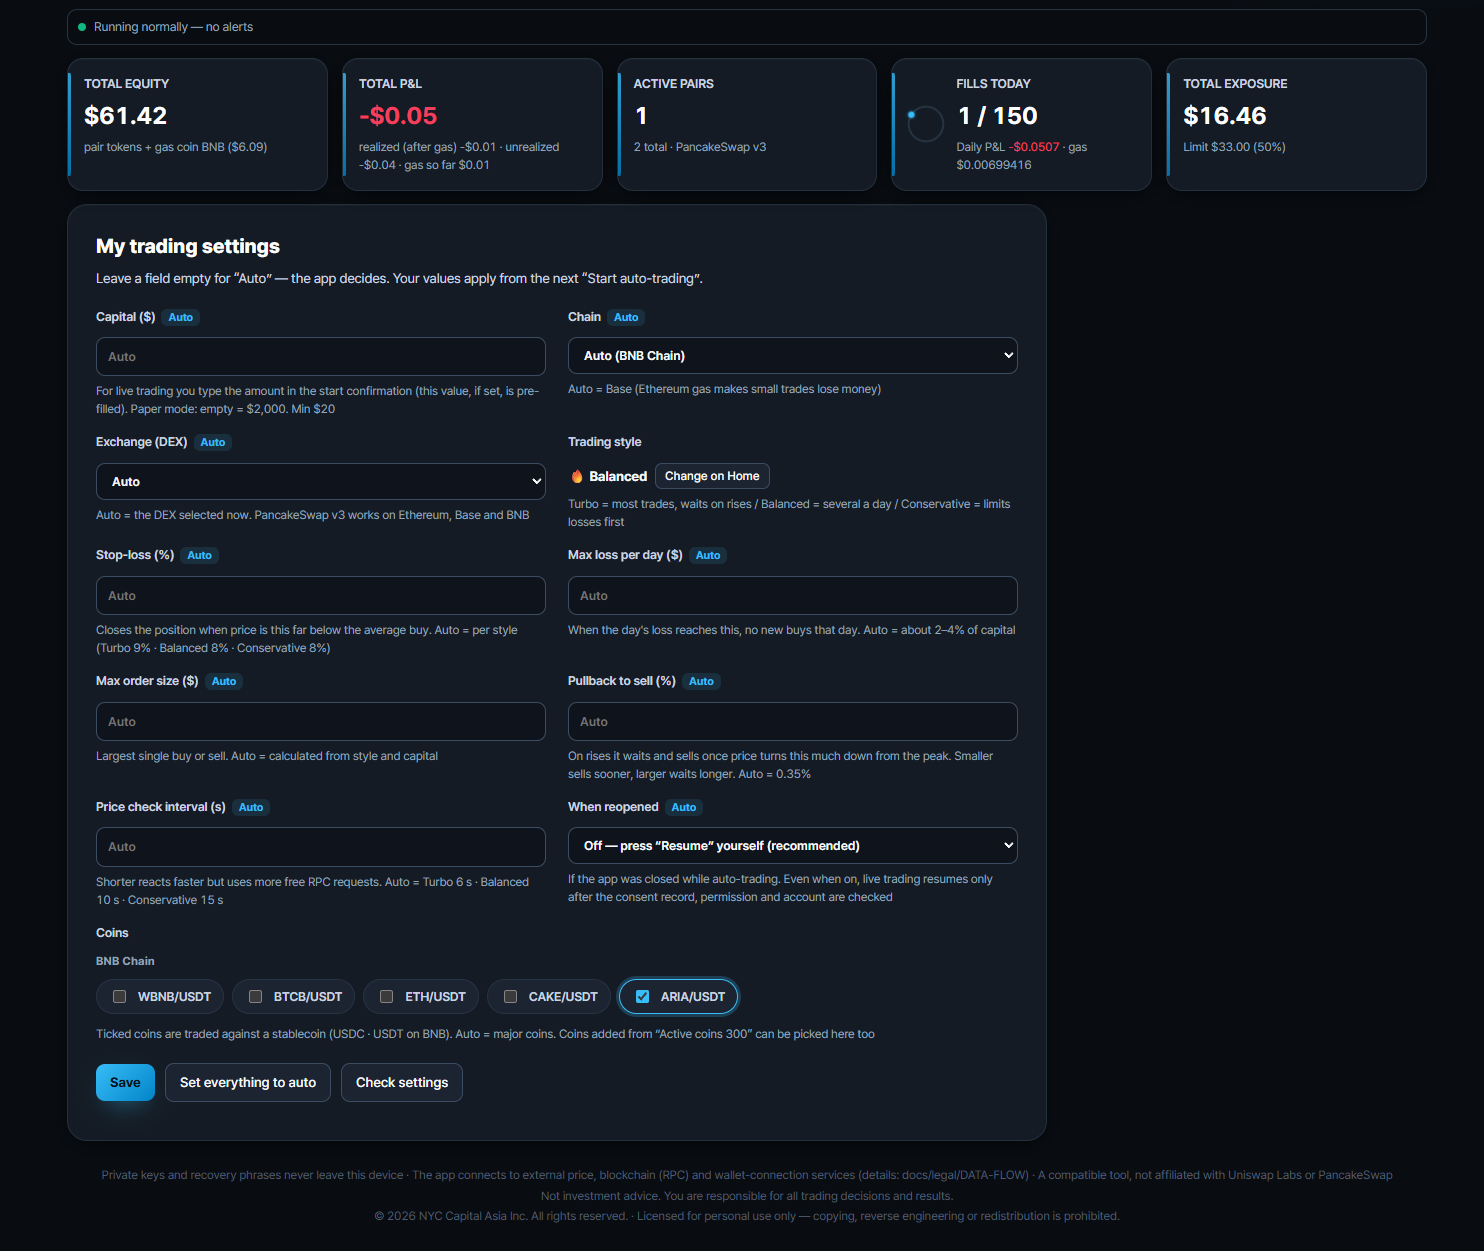Click the Auto badge beside Chain label

626,317
